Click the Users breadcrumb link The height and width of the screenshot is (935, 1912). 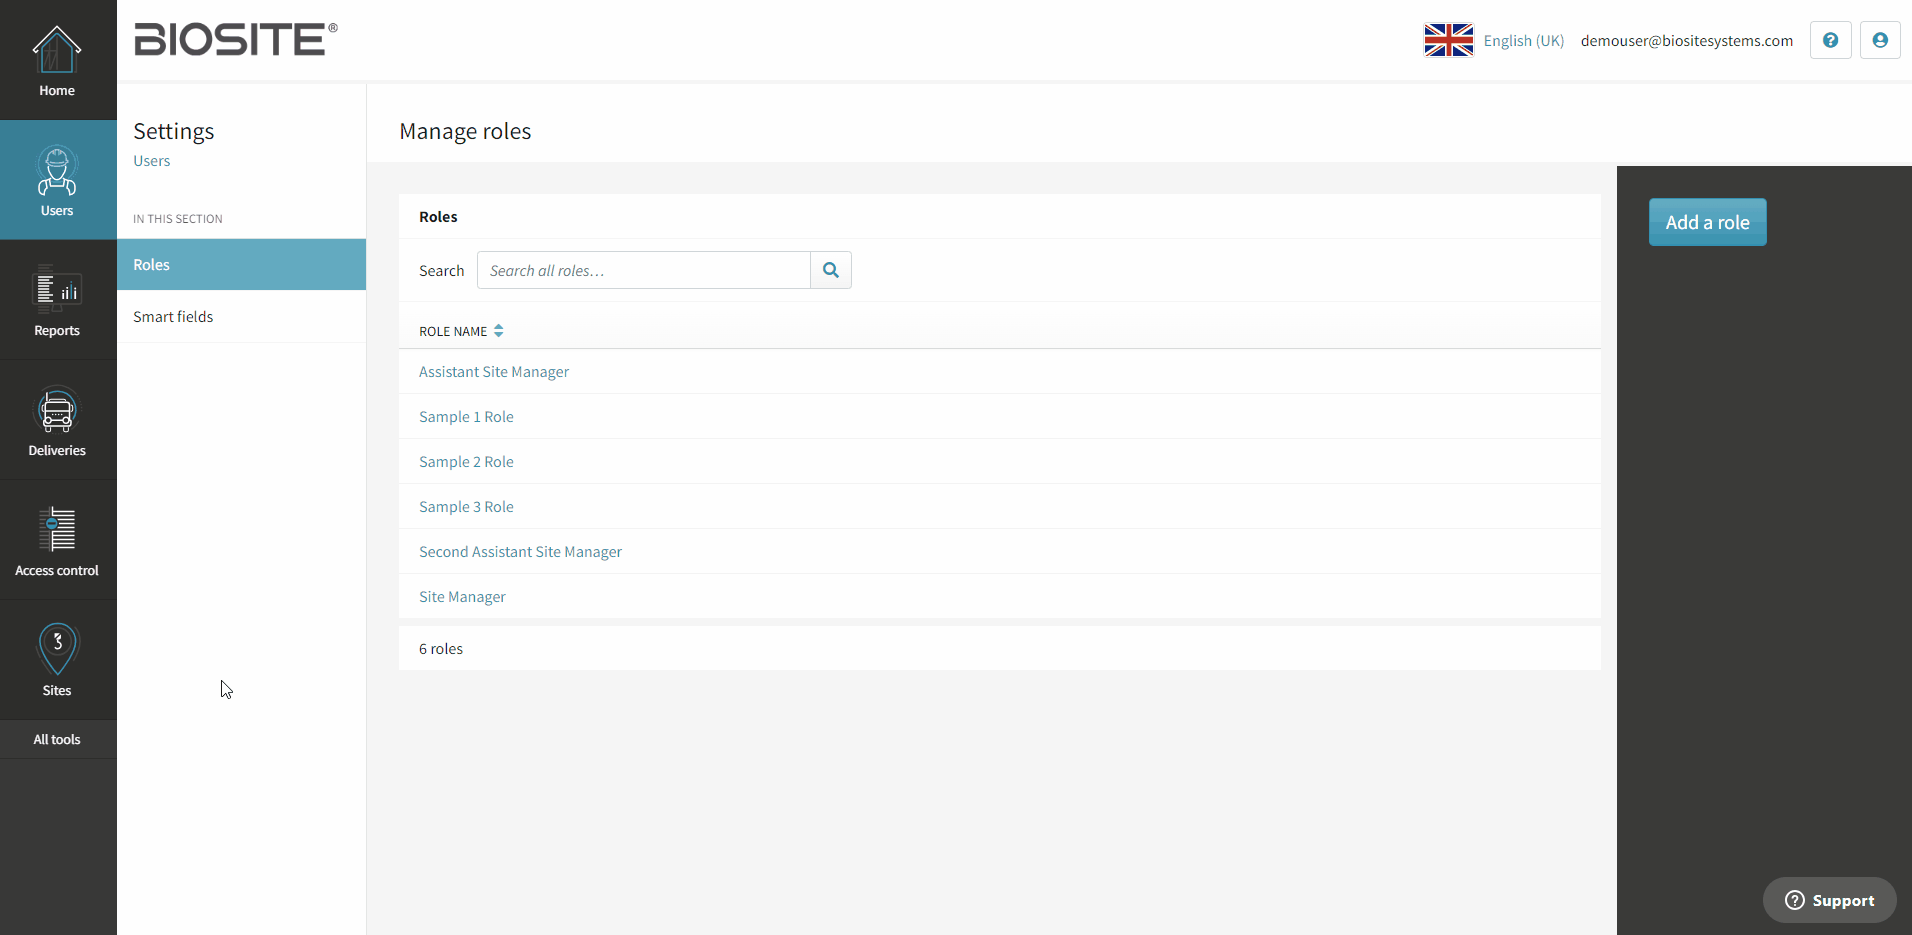(152, 161)
